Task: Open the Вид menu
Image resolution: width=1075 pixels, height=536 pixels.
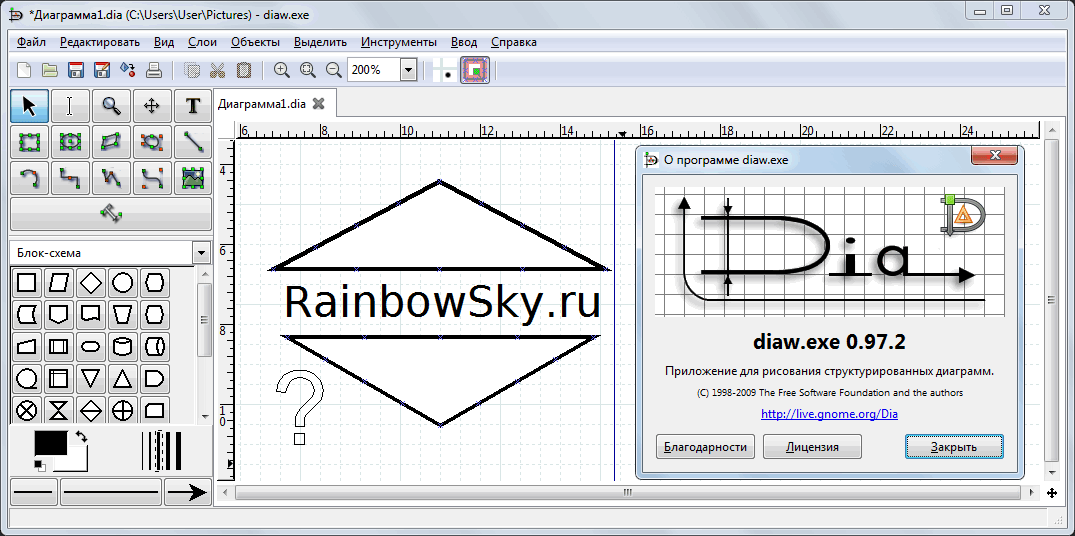Action: coord(165,42)
